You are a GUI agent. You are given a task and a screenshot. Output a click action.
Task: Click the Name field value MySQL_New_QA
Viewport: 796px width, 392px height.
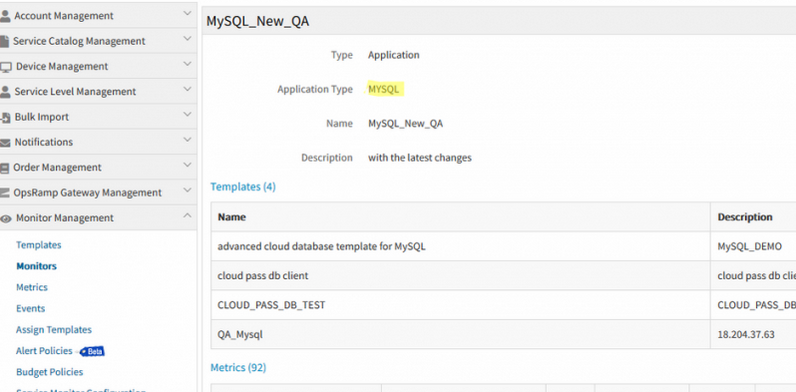coord(406,123)
